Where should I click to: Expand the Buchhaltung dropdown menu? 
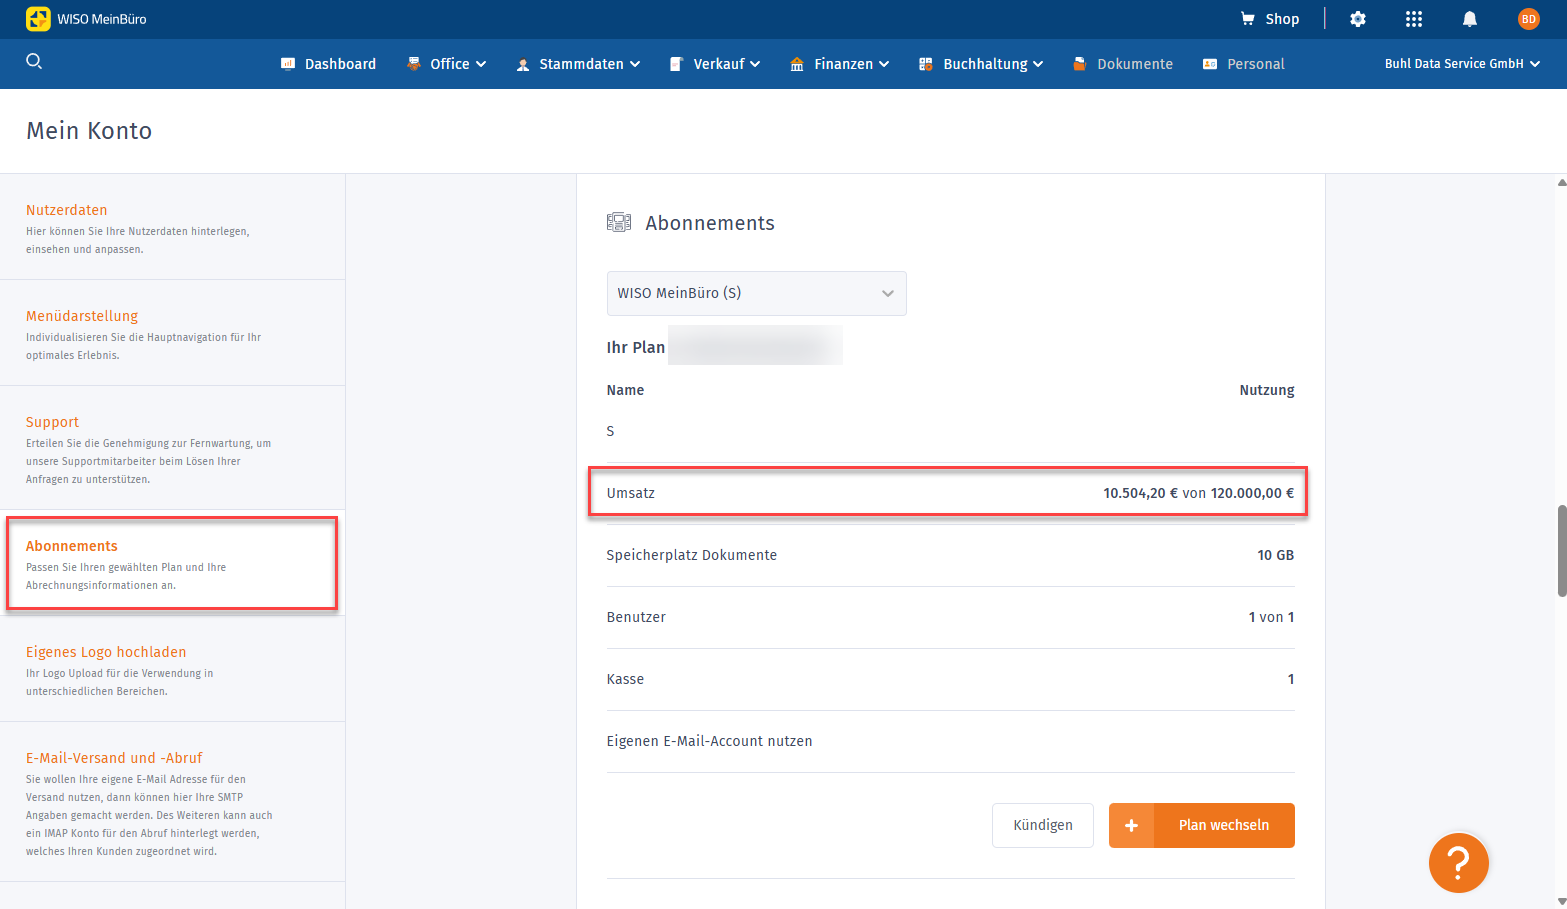pos(1038,64)
